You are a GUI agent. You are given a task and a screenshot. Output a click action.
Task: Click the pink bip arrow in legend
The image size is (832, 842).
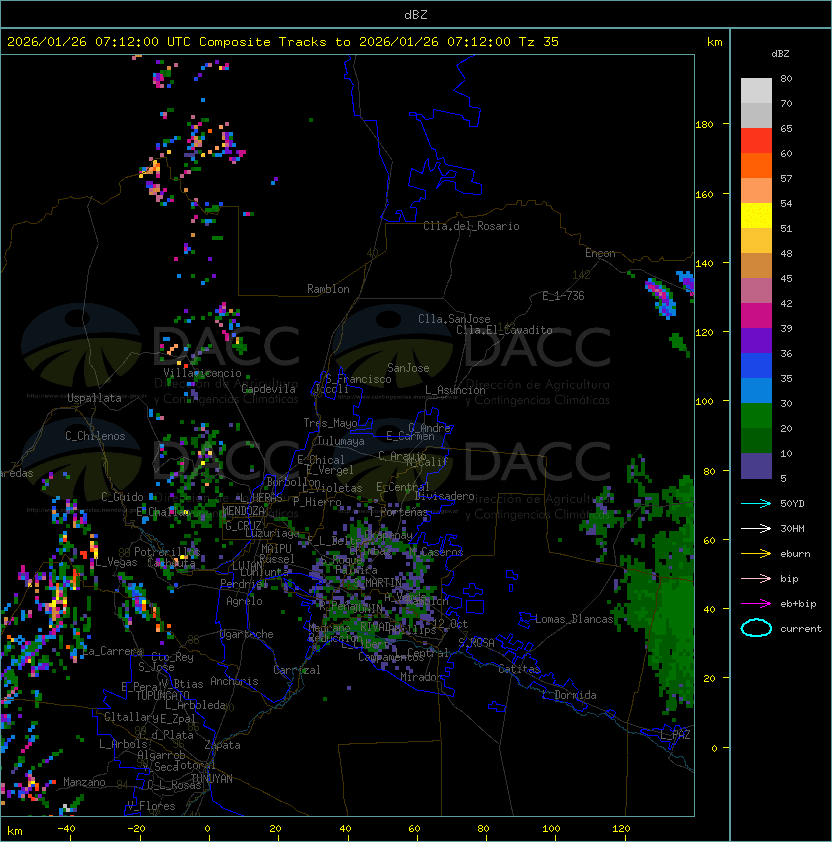point(756,578)
